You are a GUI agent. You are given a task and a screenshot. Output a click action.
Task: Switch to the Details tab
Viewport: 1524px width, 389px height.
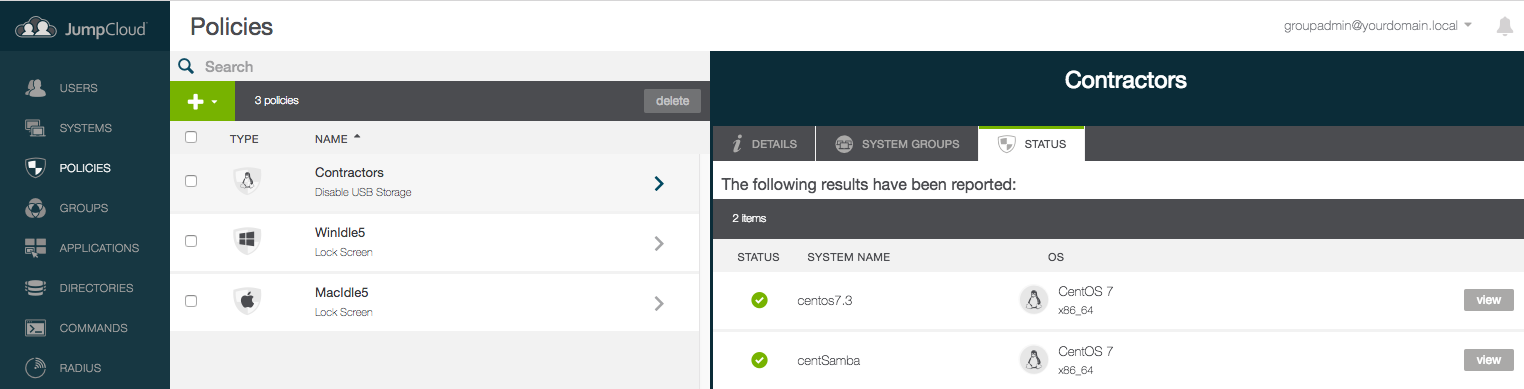[x=763, y=144]
